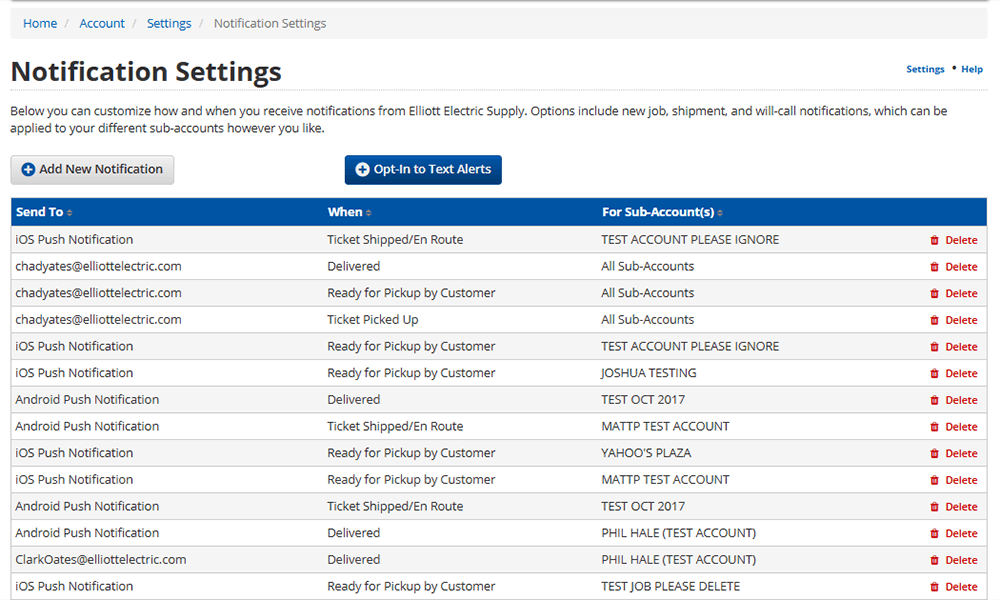
Task: Delete Ticket Shipped TEST OCT 2017 notification
Action: 954,507
